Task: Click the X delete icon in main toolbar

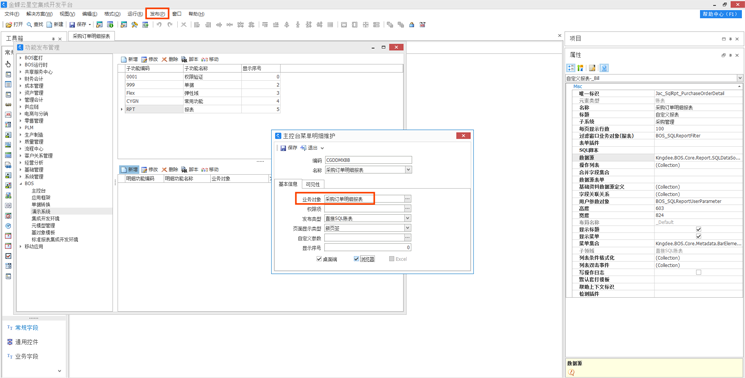Action: pyautogui.click(x=183, y=24)
